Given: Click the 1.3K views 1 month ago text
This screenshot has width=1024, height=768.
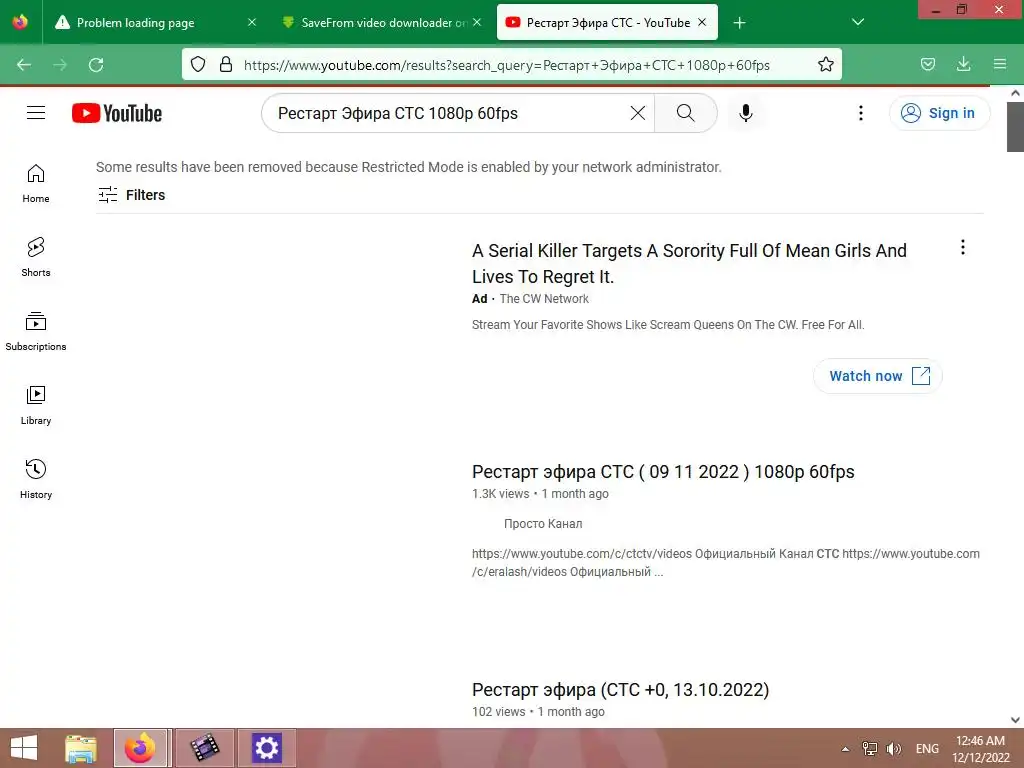Looking at the screenshot, I should 540,494.
